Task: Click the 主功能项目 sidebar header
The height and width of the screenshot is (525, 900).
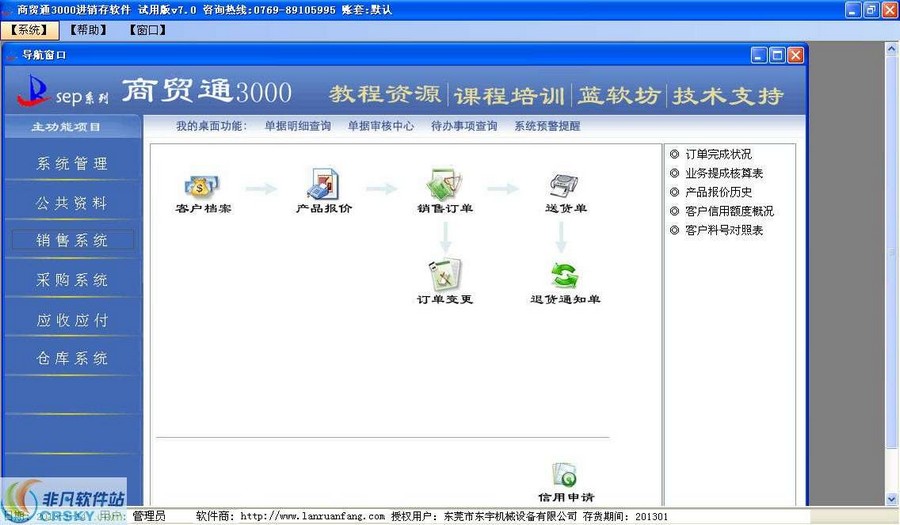Action: click(66, 127)
